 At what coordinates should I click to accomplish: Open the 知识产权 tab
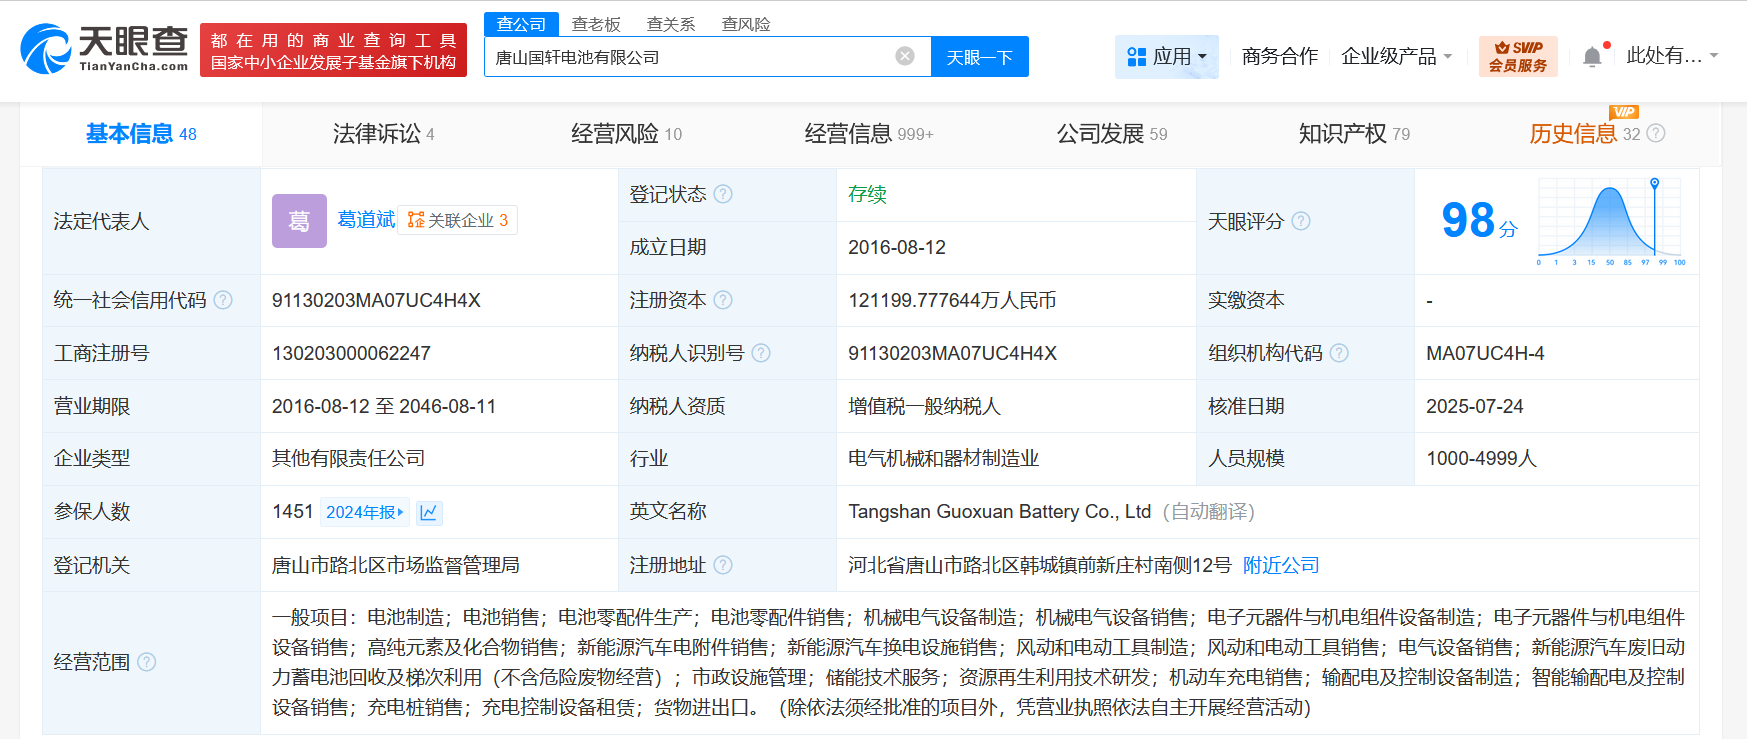tap(1354, 134)
